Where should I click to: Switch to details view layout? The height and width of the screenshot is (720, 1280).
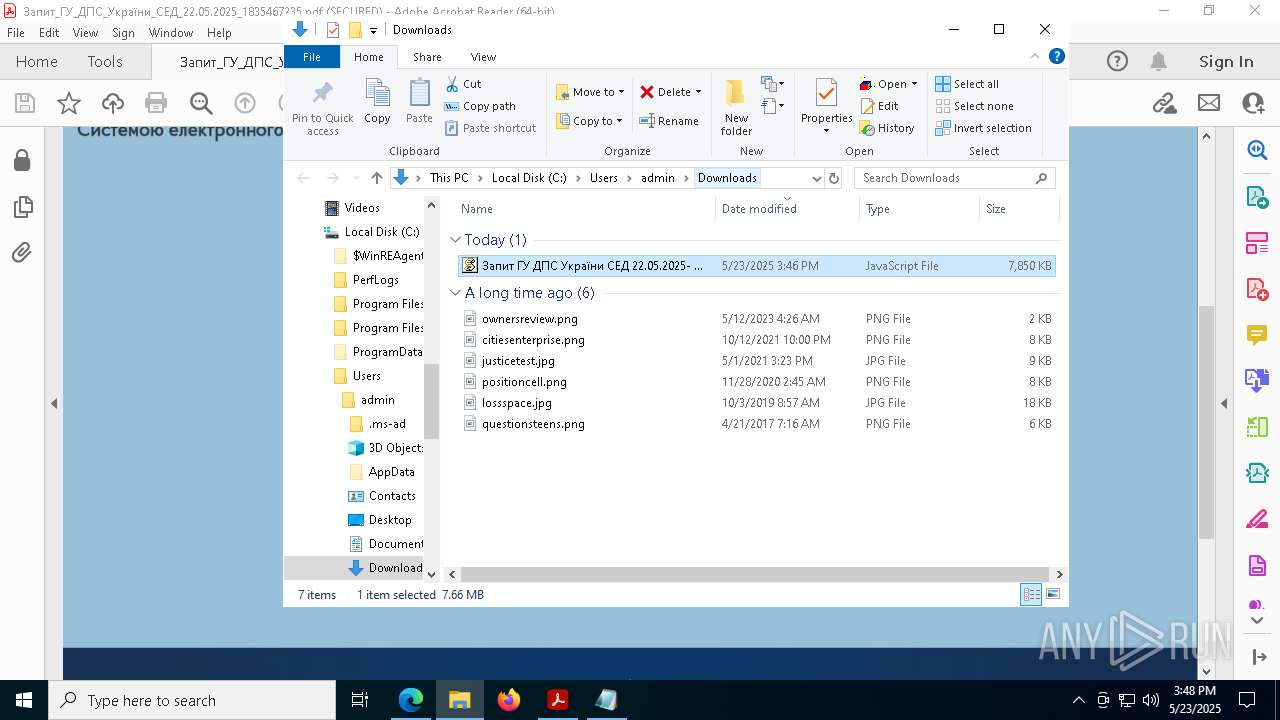point(1031,594)
